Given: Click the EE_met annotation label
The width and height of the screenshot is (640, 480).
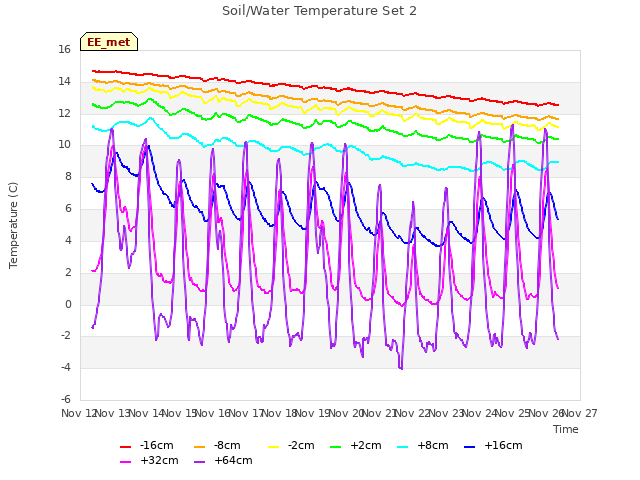Looking at the screenshot, I should click(x=109, y=42).
